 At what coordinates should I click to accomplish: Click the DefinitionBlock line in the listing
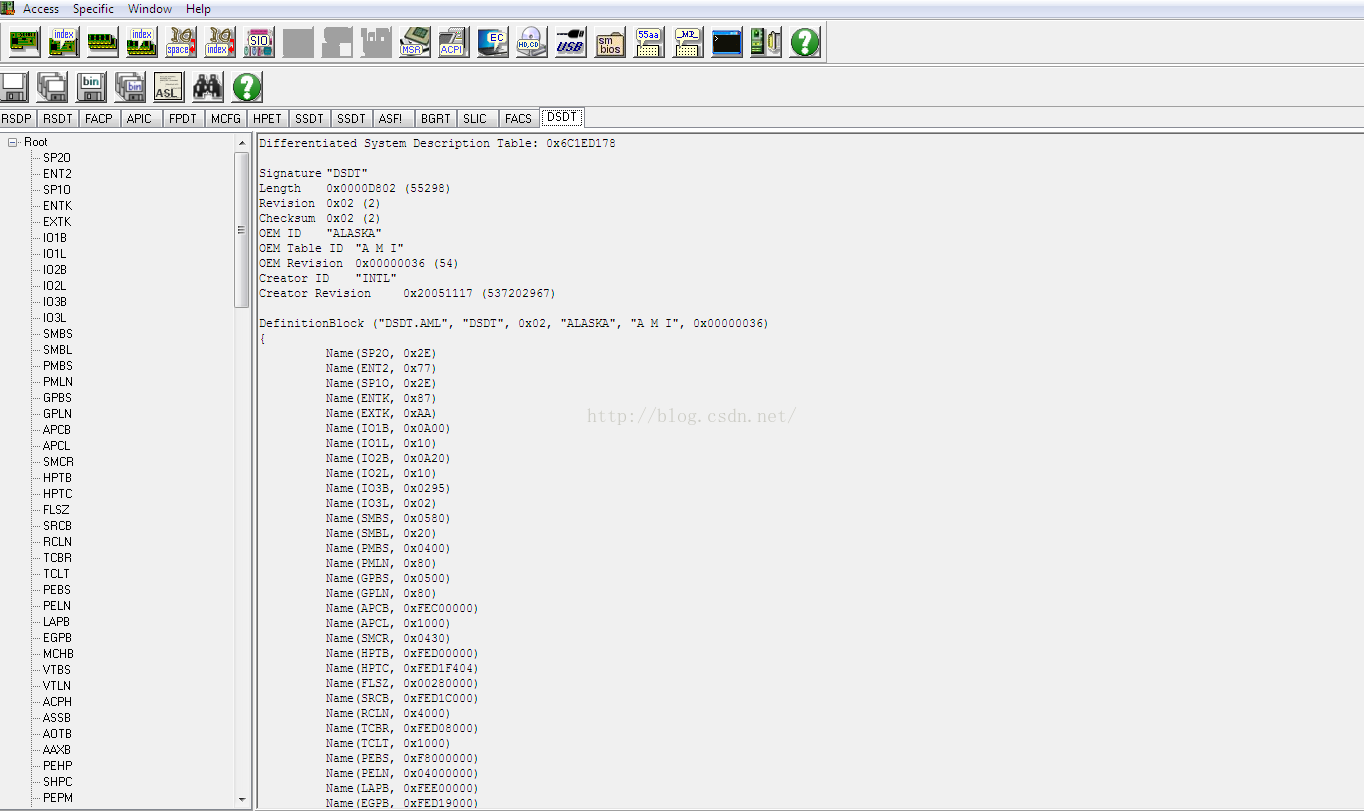(513, 323)
